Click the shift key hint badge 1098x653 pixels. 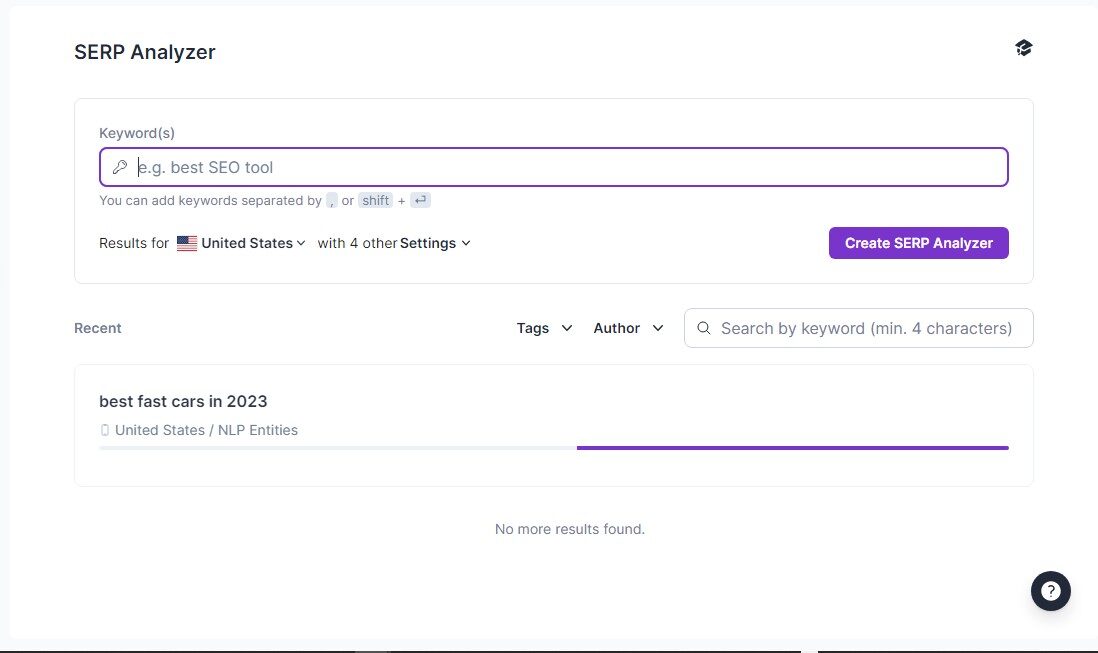(x=375, y=200)
